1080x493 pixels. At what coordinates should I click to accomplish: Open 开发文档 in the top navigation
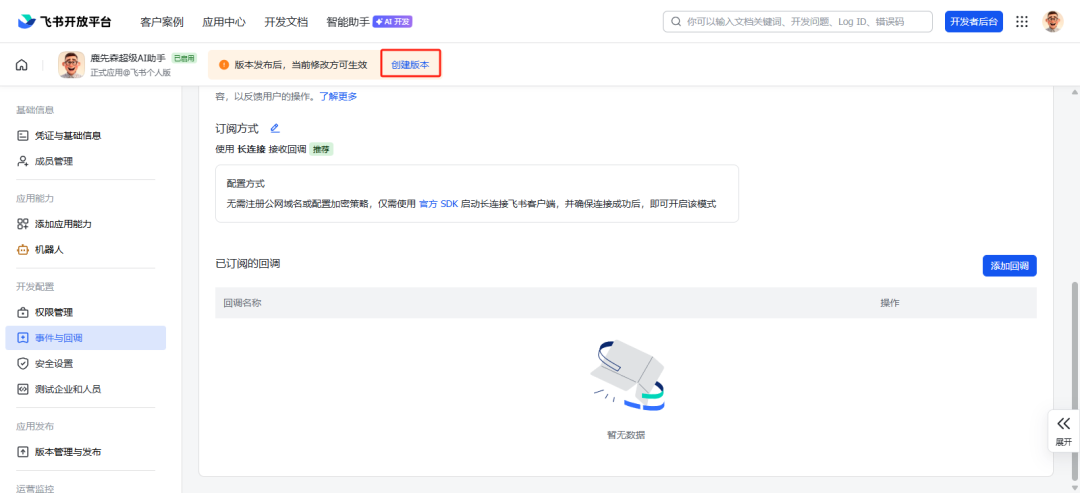coord(286,21)
